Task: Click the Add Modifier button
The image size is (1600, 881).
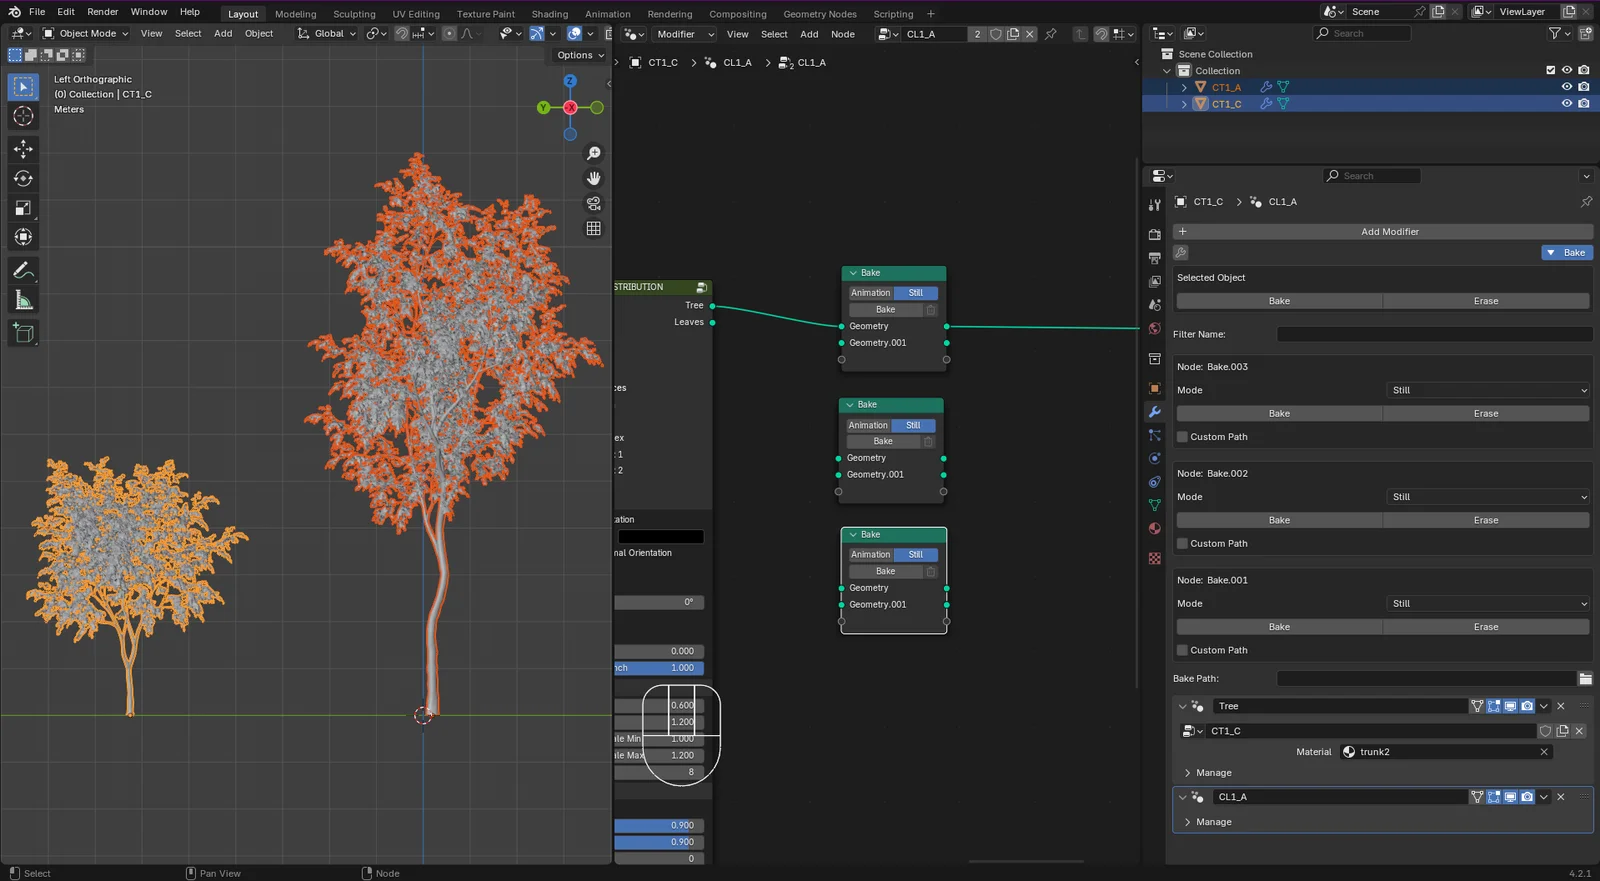Action: click(1389, 232)
